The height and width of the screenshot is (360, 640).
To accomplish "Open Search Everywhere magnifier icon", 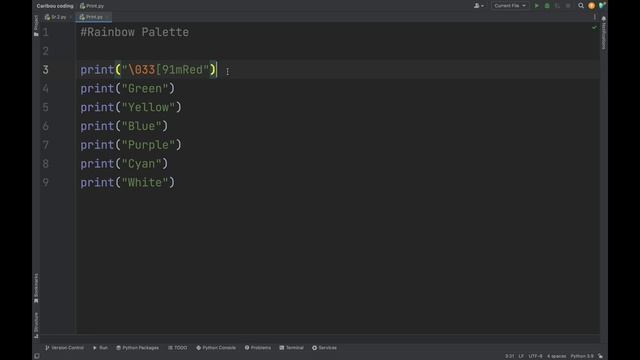I will point(581,6).
